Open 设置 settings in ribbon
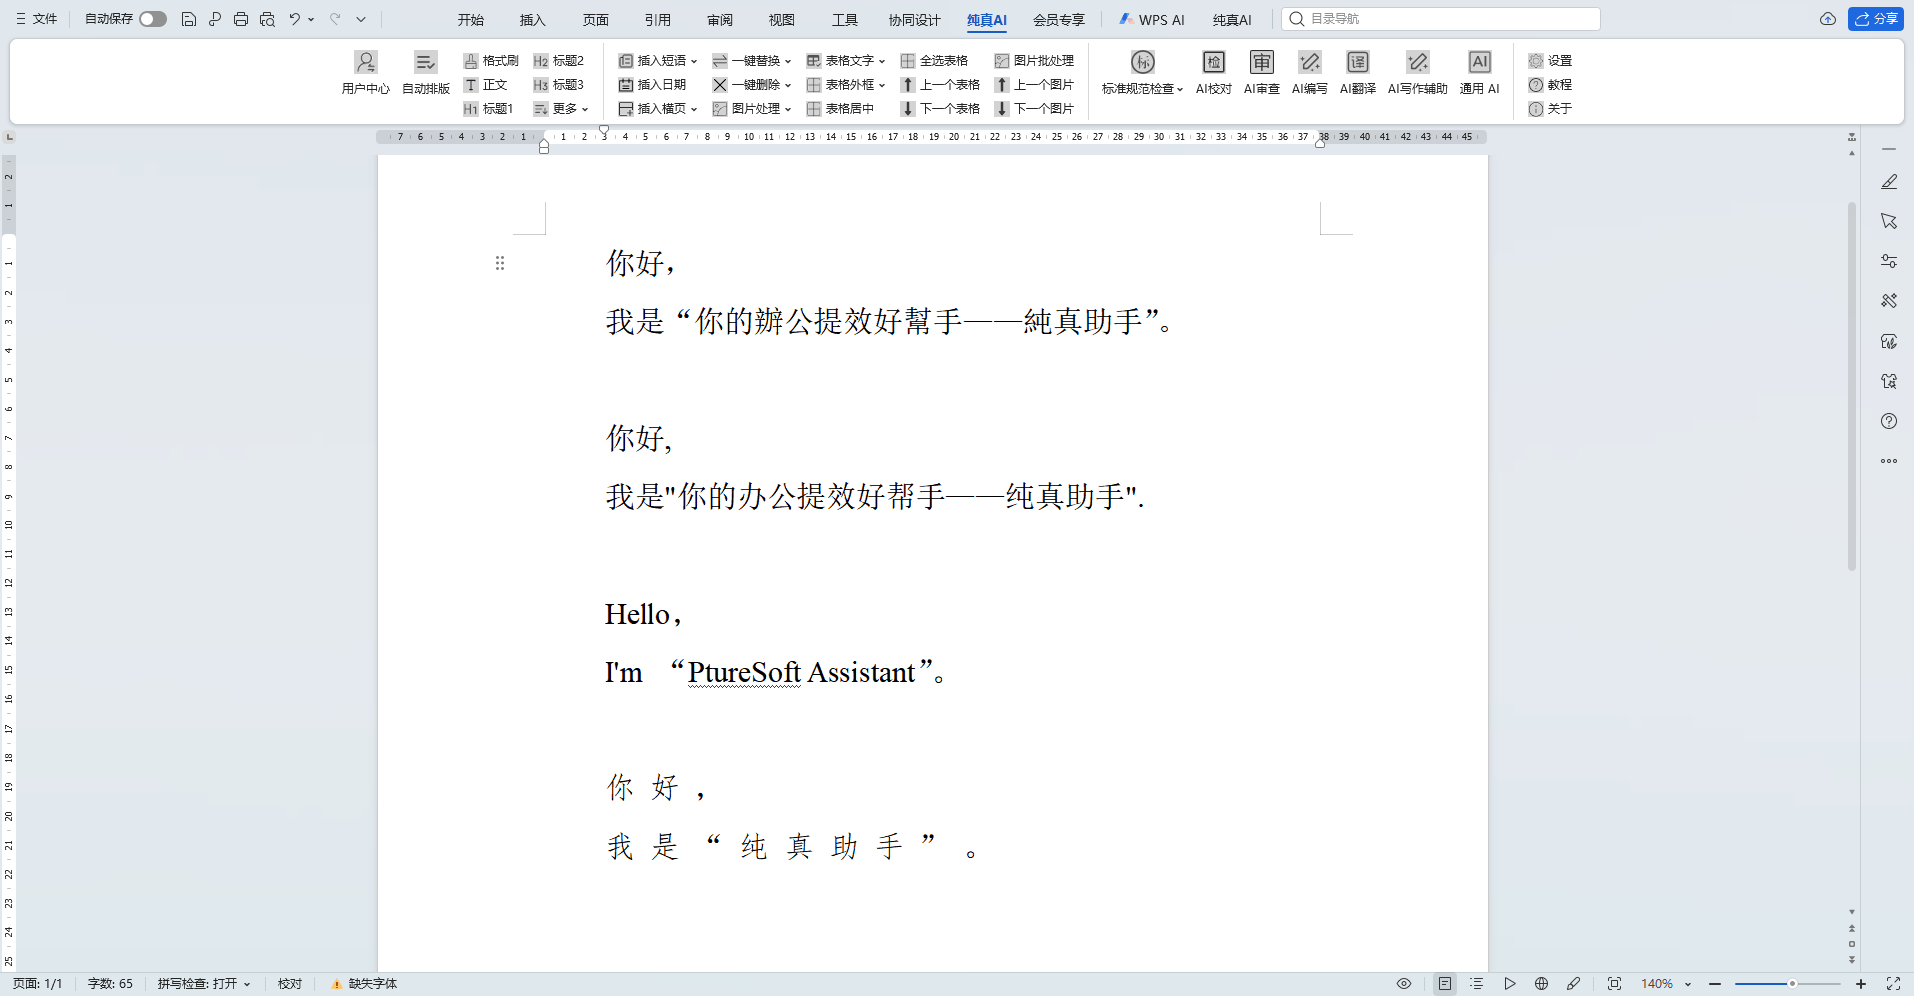 click(x=1550, y=61)
